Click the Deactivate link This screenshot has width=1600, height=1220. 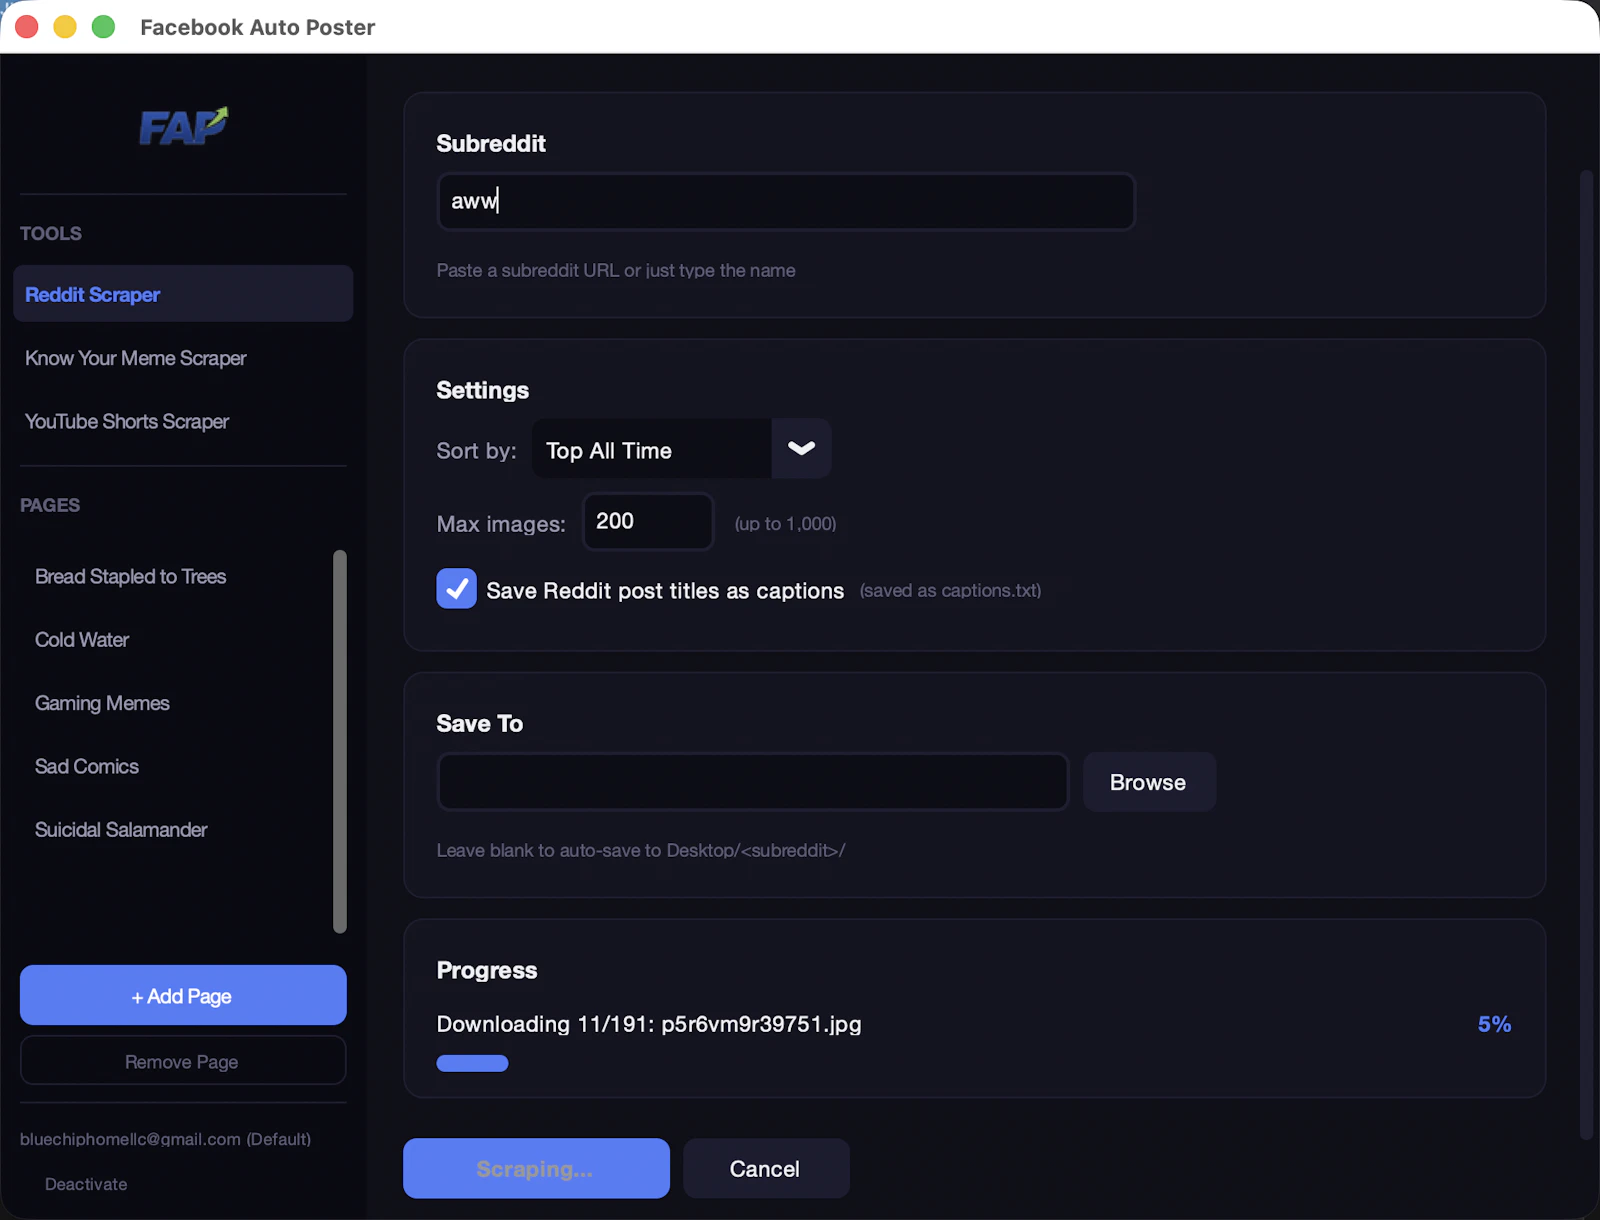click(86, 1184)
